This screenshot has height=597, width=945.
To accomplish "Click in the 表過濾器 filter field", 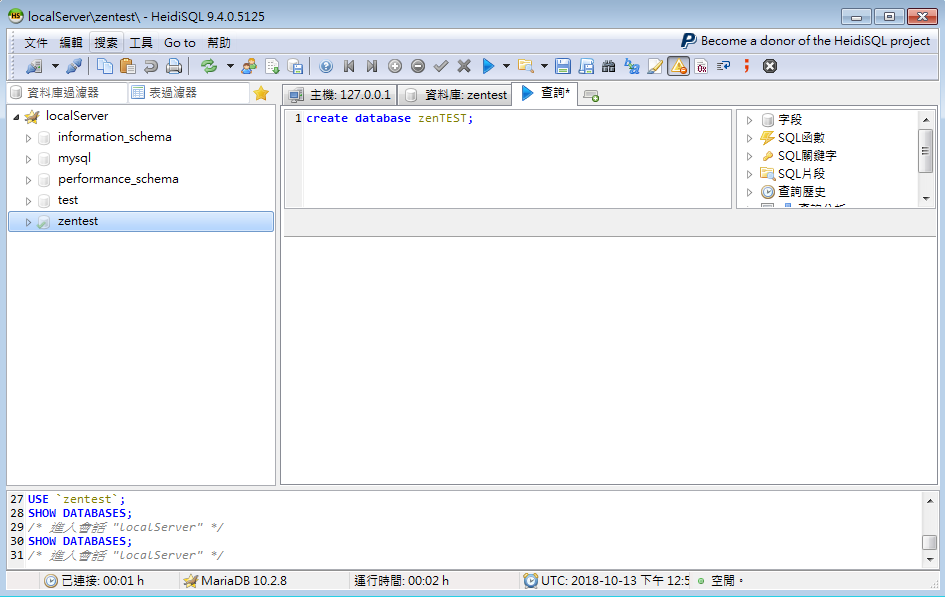I will tap(189, 93).
